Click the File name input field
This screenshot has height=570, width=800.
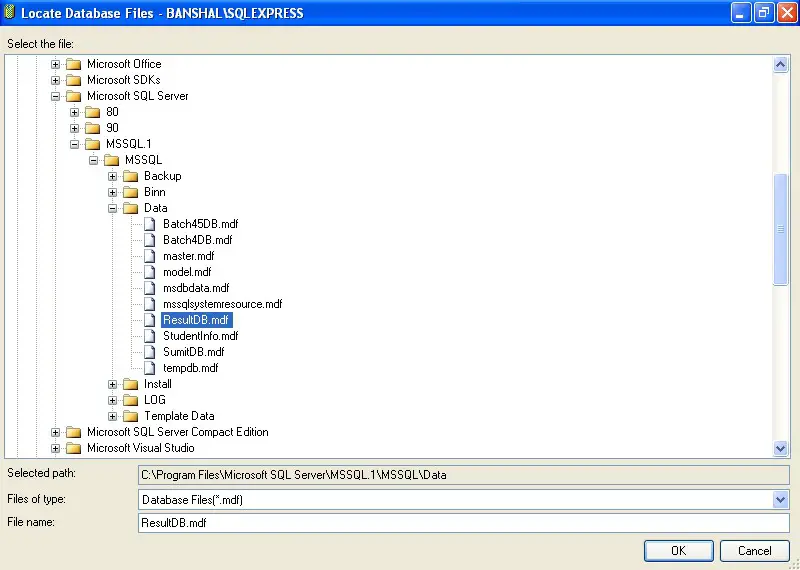point(464,523)
